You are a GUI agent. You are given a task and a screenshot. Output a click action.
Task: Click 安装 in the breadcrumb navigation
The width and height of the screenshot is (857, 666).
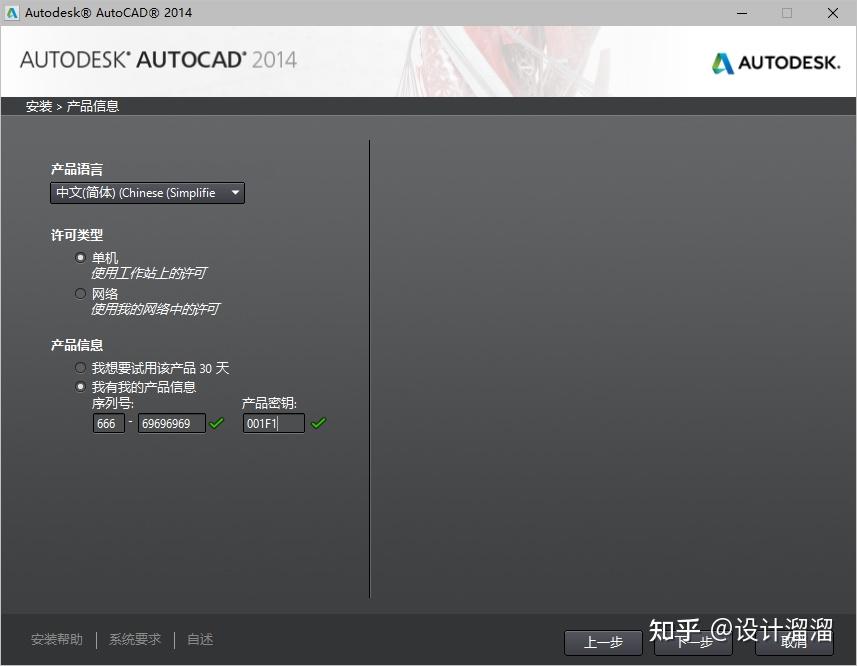point(38,105)
